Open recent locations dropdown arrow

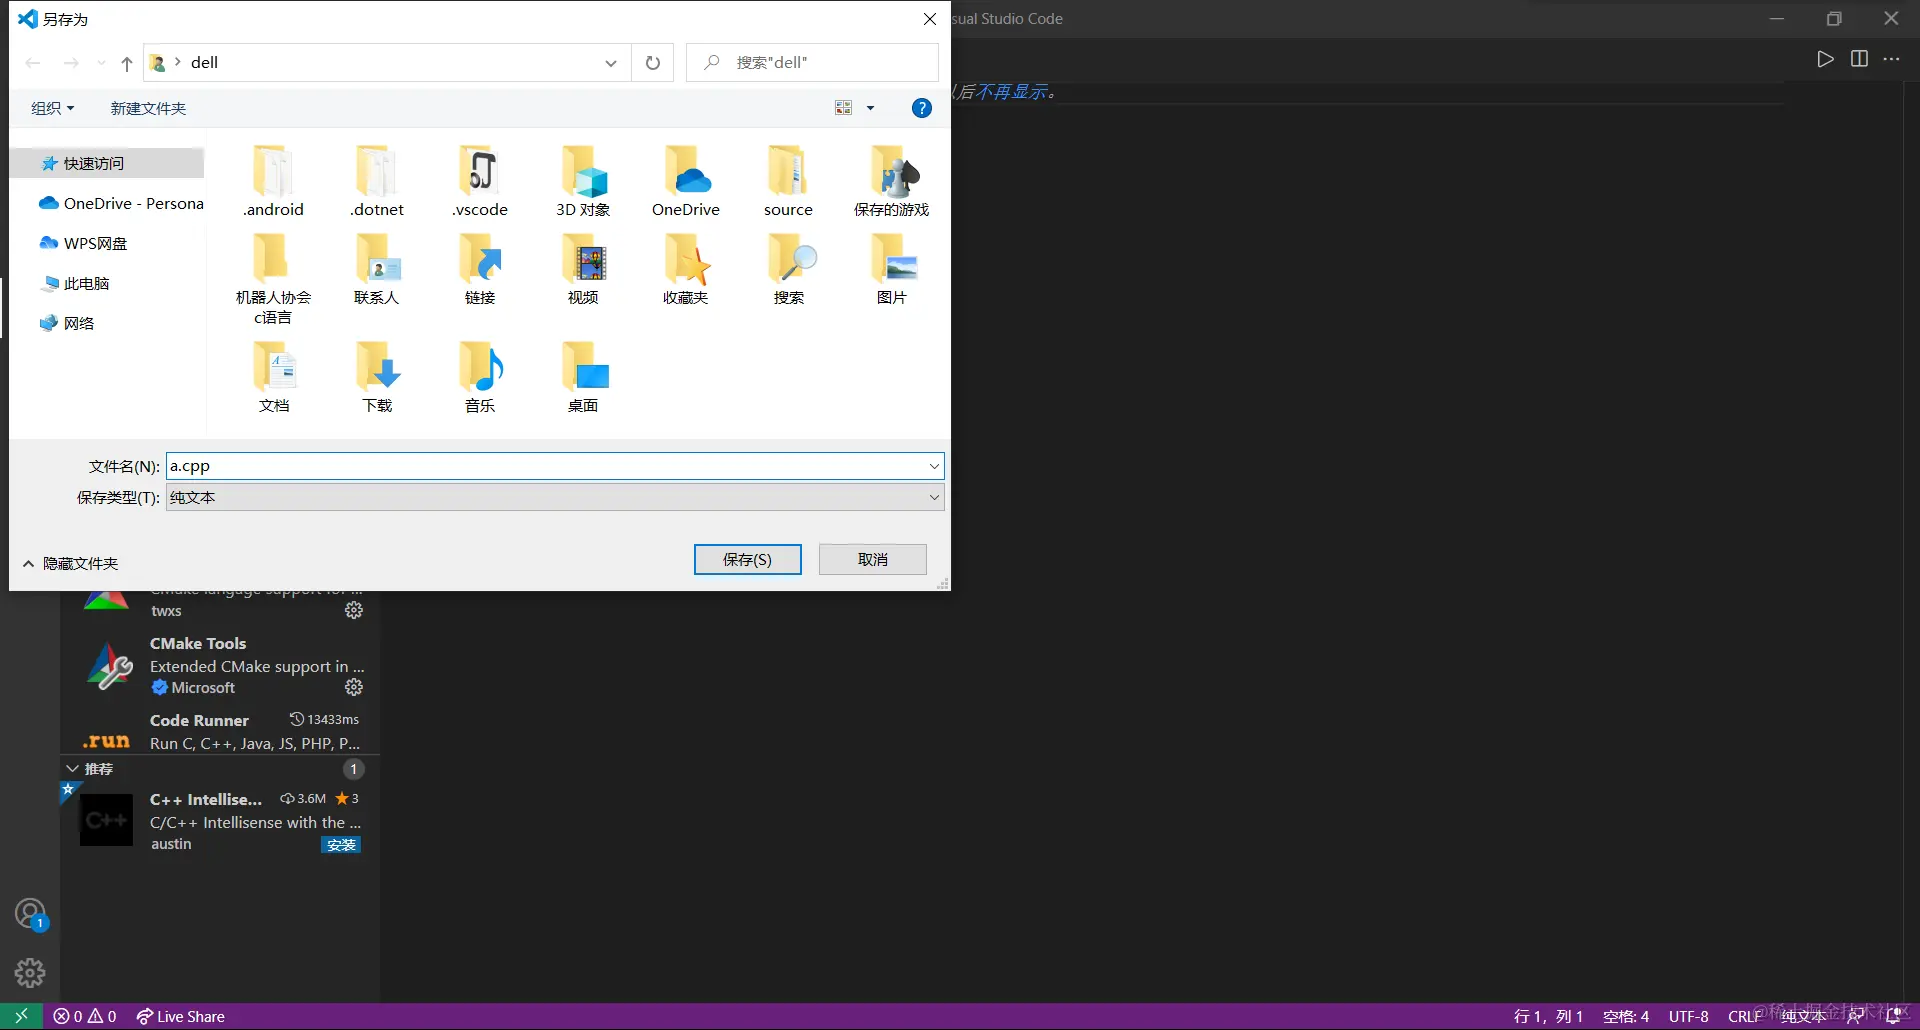(101, 63)
